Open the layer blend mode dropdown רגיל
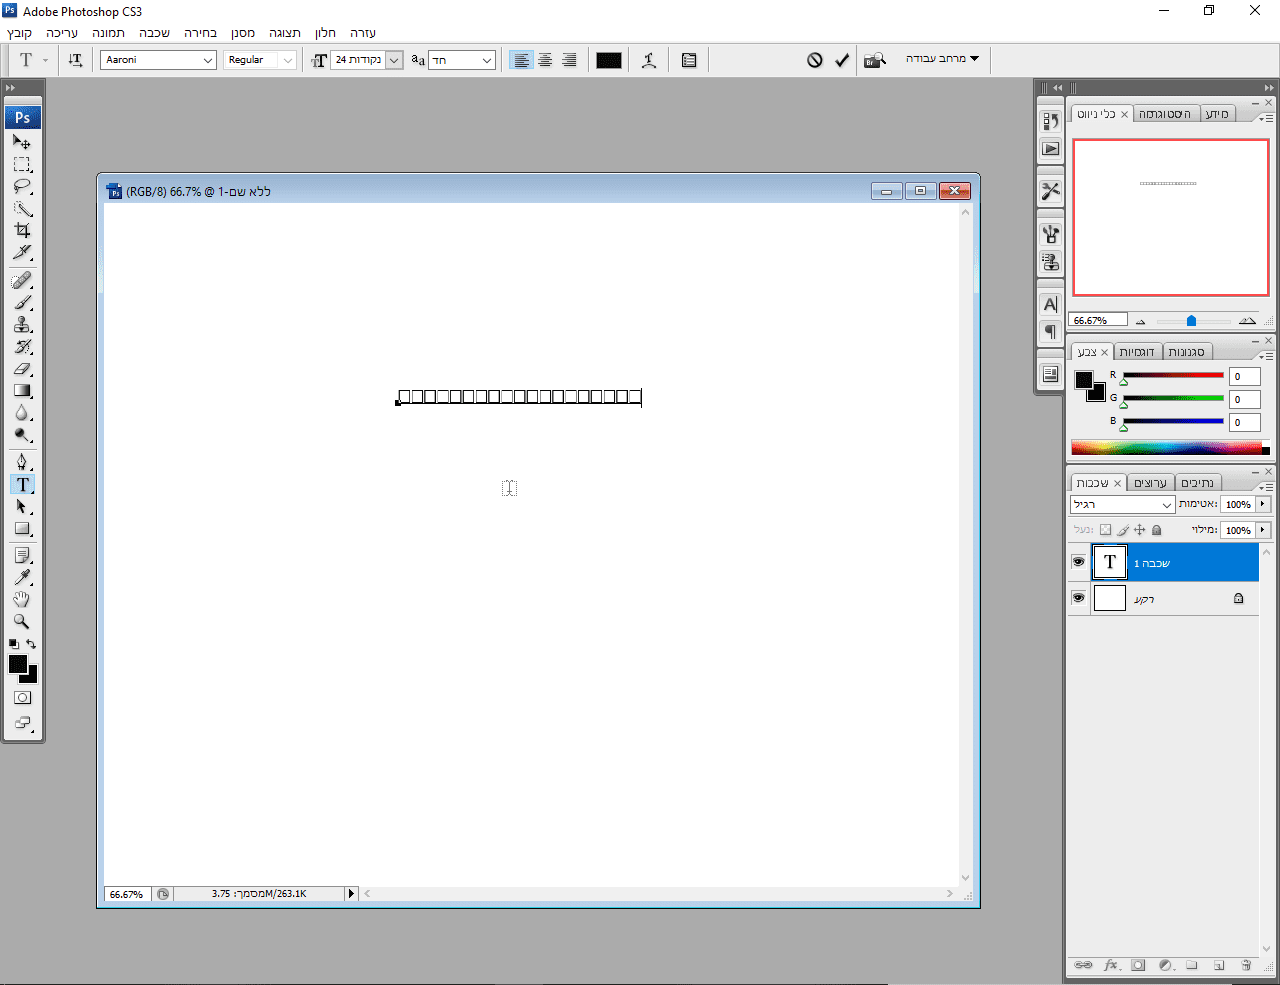Screen dimensions: 1280x985 tap(1122, 505)
